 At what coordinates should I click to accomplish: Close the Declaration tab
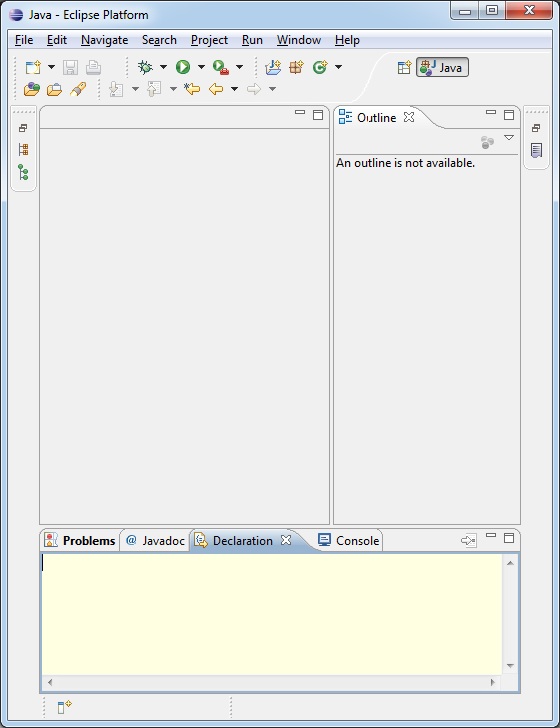click(286, 540)
